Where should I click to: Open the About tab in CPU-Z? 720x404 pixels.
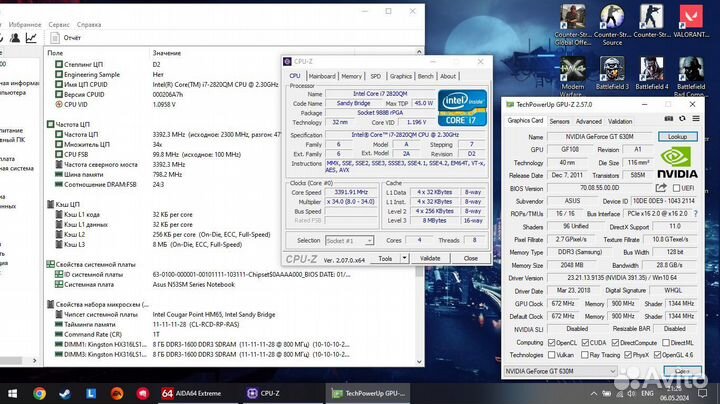pyautogui.click(x=448, y=76)
